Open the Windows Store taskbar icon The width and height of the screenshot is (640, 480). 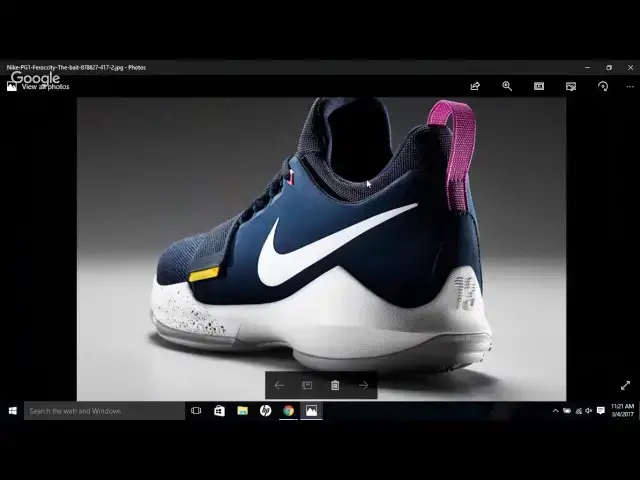(219, 411)
